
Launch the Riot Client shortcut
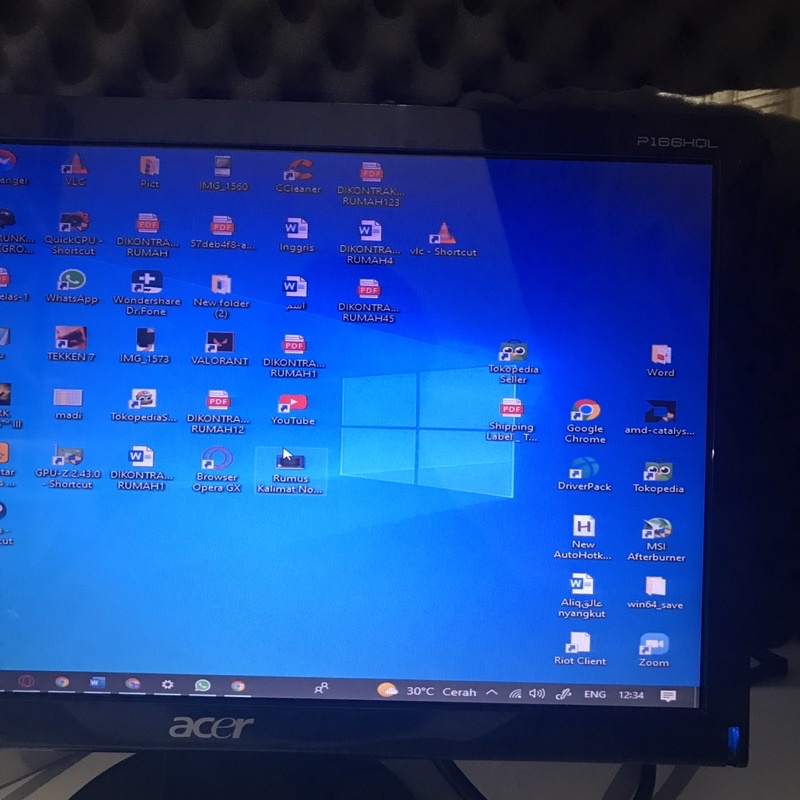580,649
